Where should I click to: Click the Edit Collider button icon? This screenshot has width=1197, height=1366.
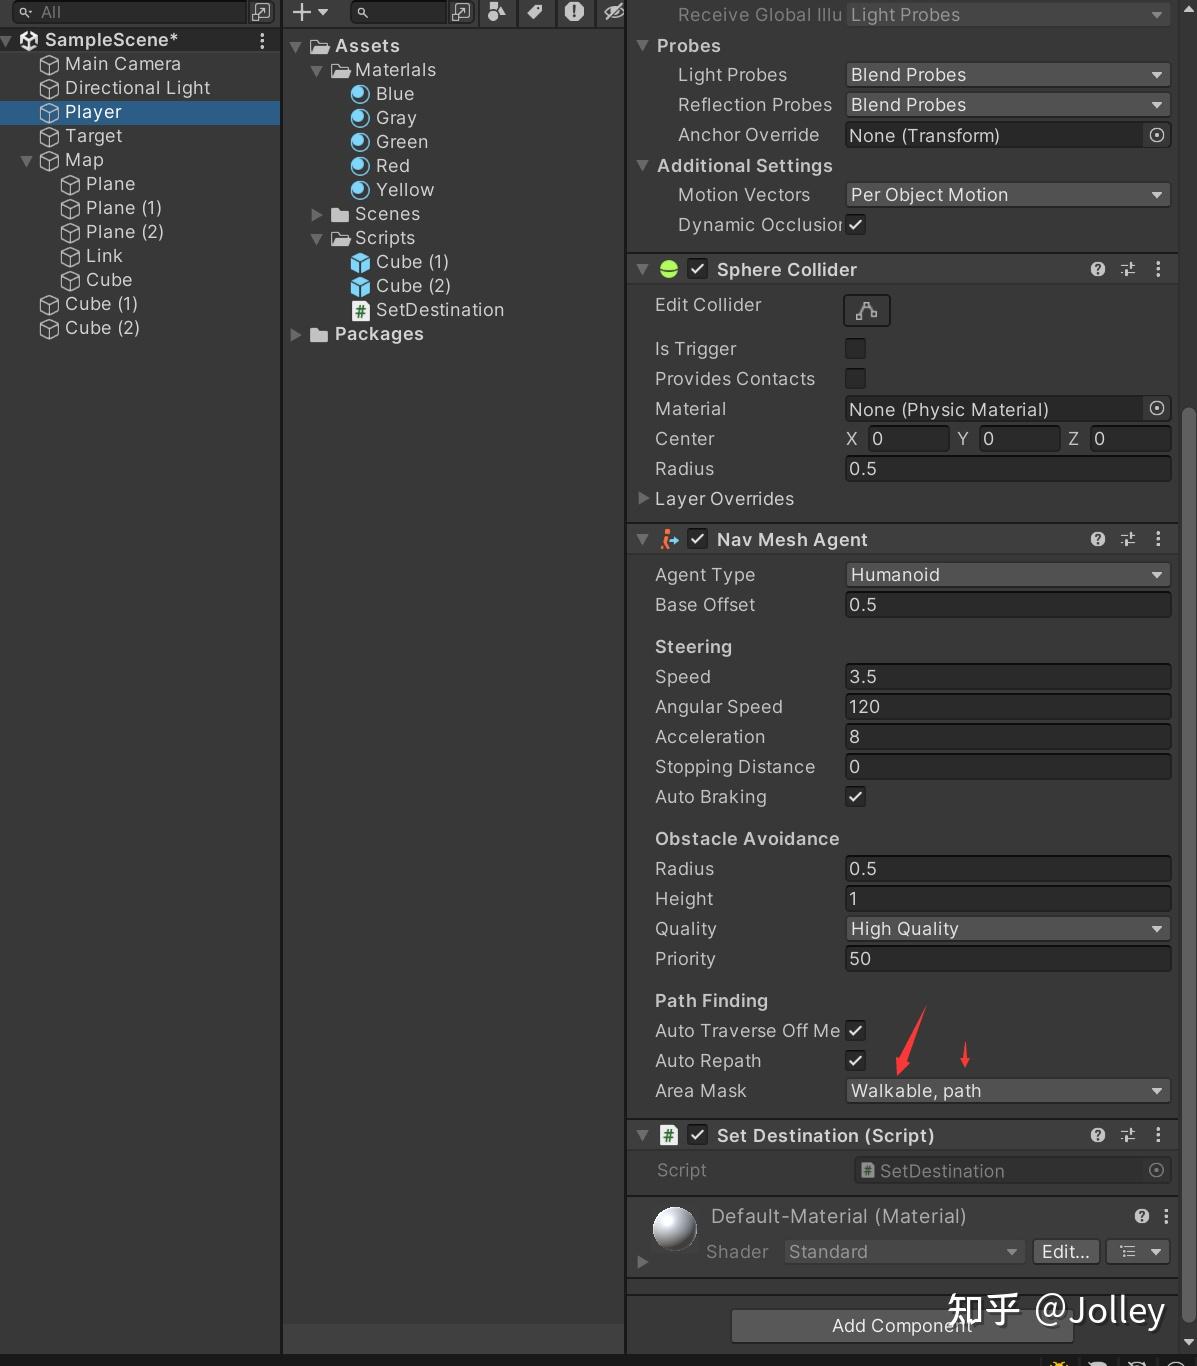866,310
